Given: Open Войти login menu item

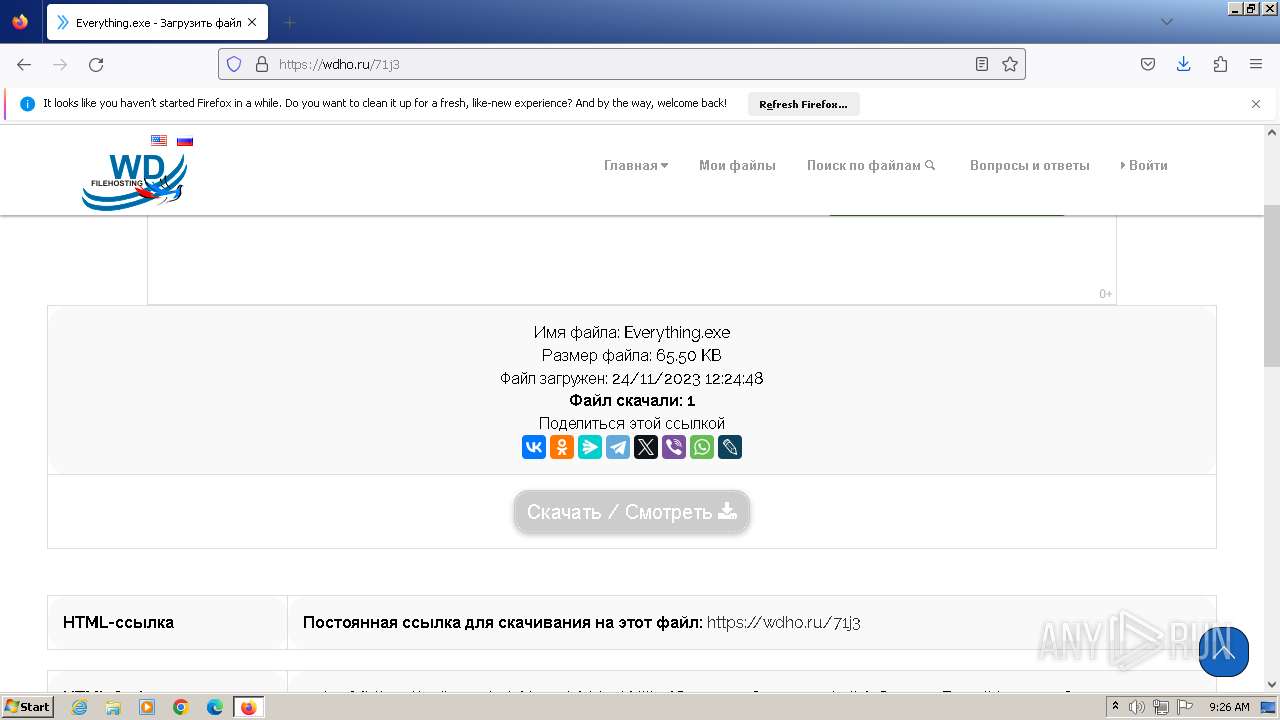Looking at the screenshot, I should click(1144, 165).
